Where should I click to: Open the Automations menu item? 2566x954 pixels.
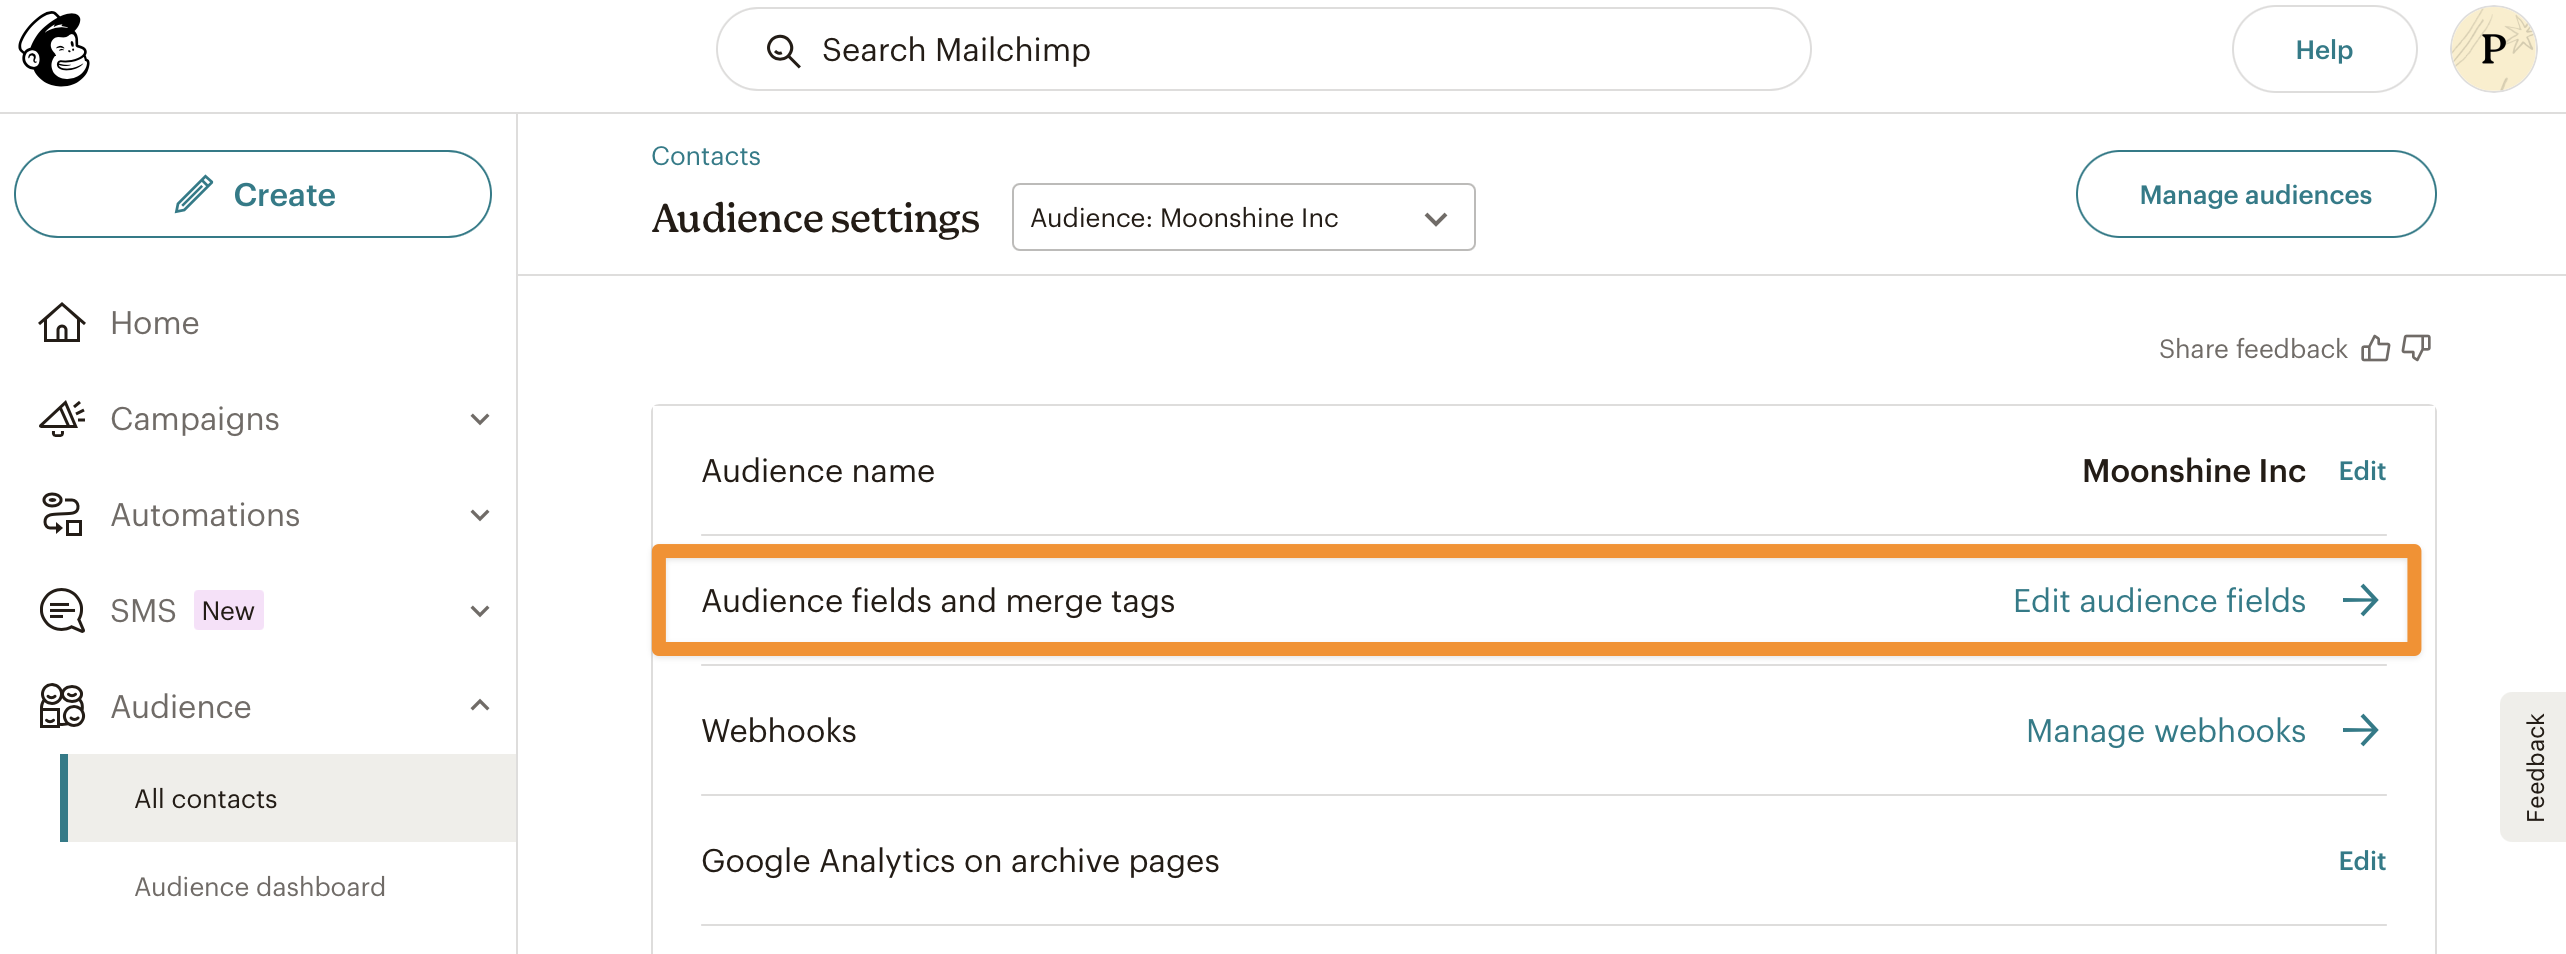pos(205,515)
